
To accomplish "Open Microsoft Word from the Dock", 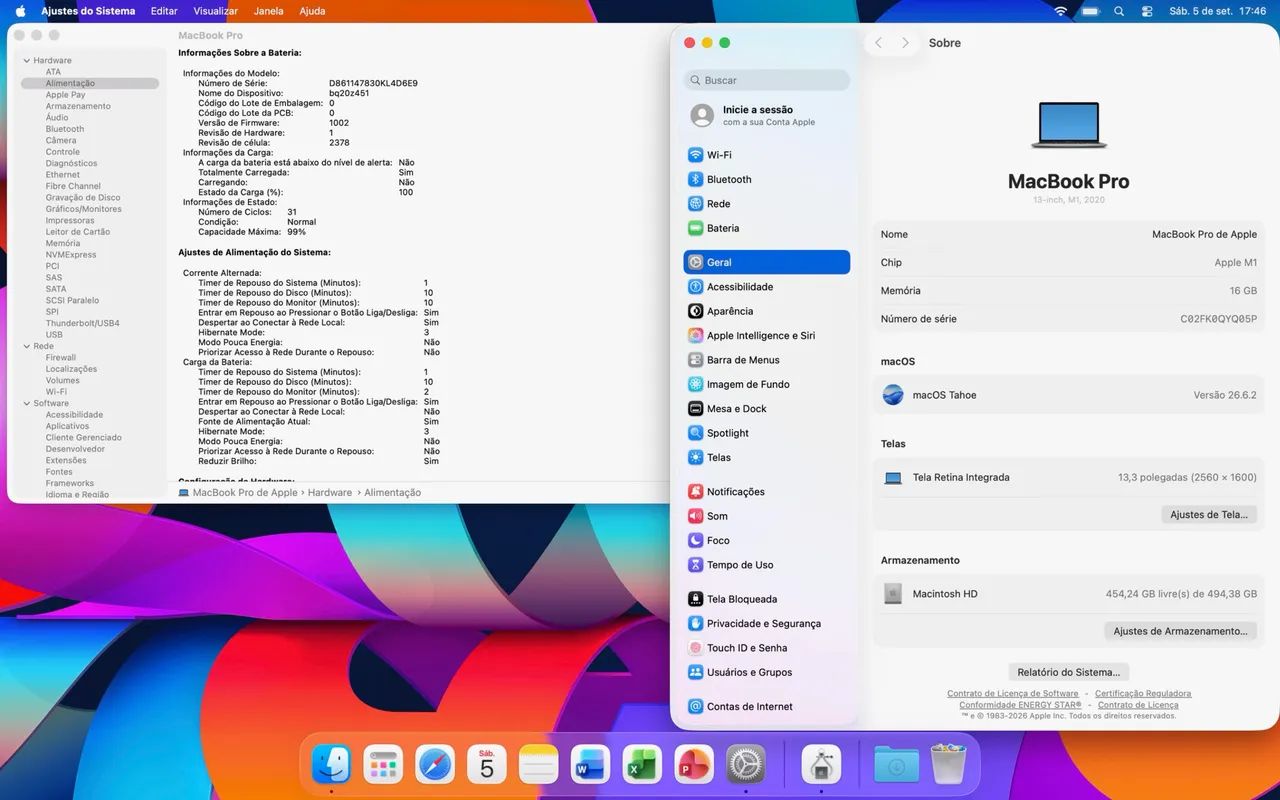I will (x=590, y=765).
